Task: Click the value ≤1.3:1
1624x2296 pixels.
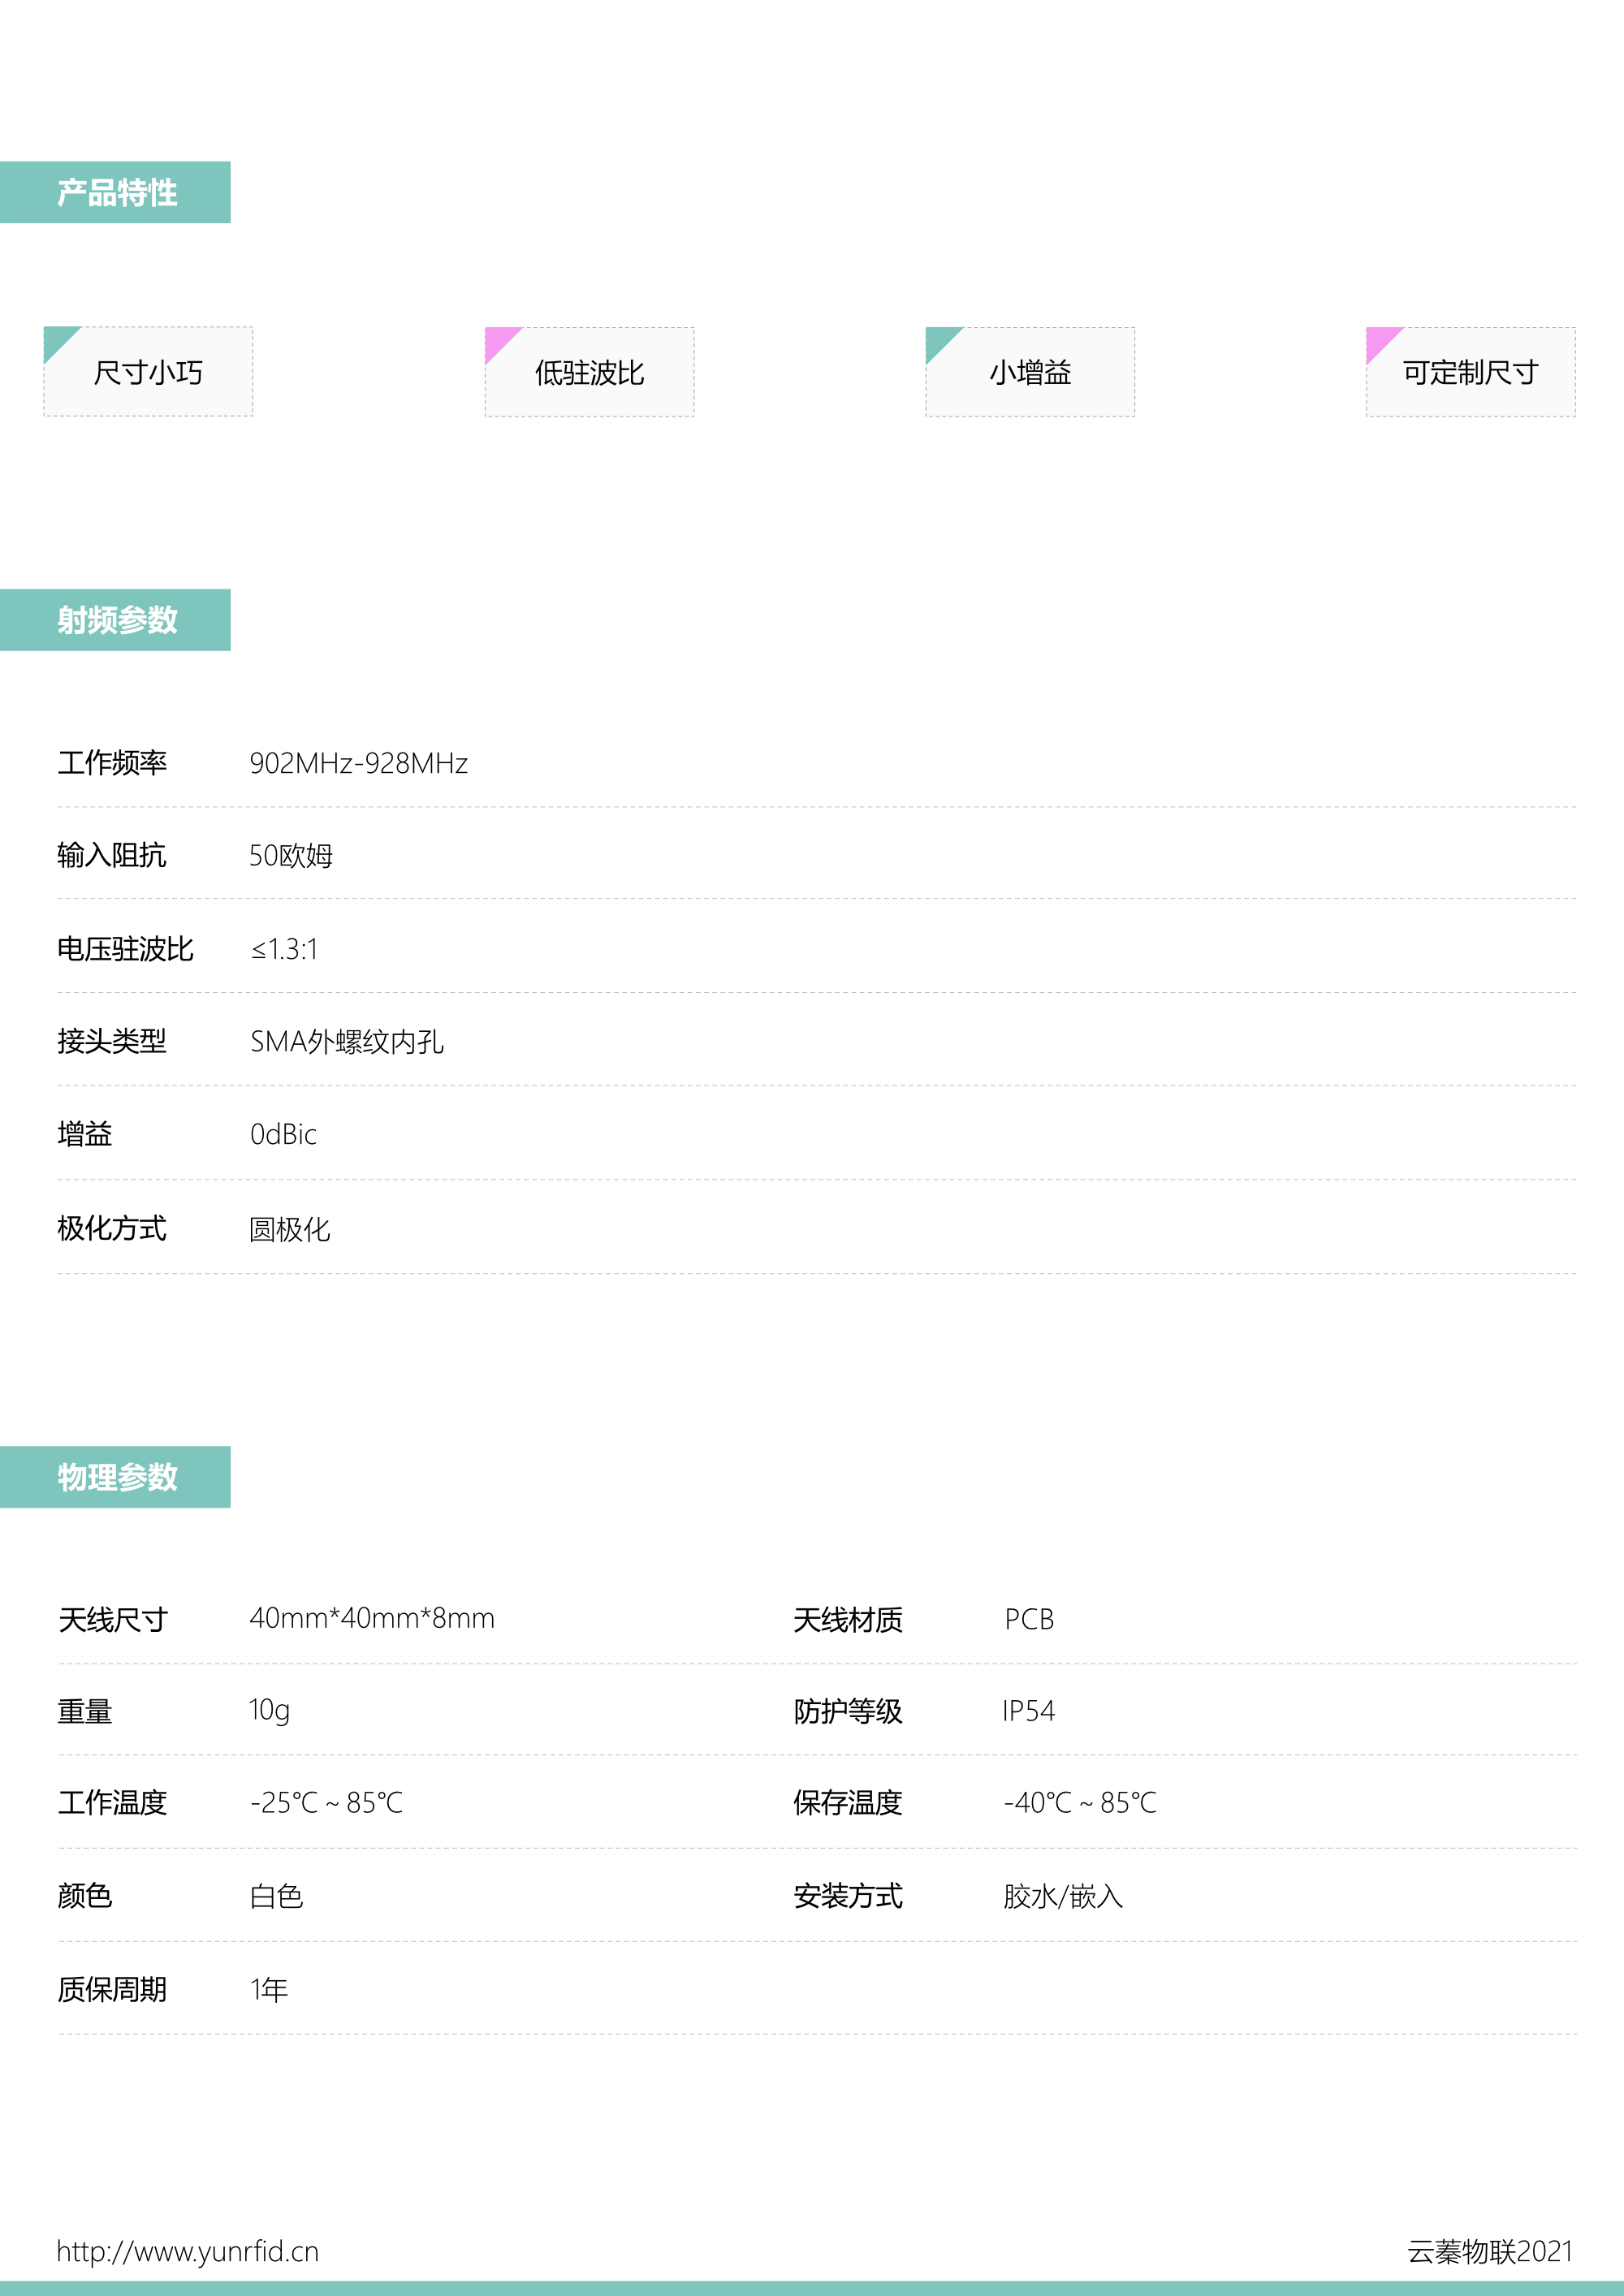Action: (x=284, y=949)
